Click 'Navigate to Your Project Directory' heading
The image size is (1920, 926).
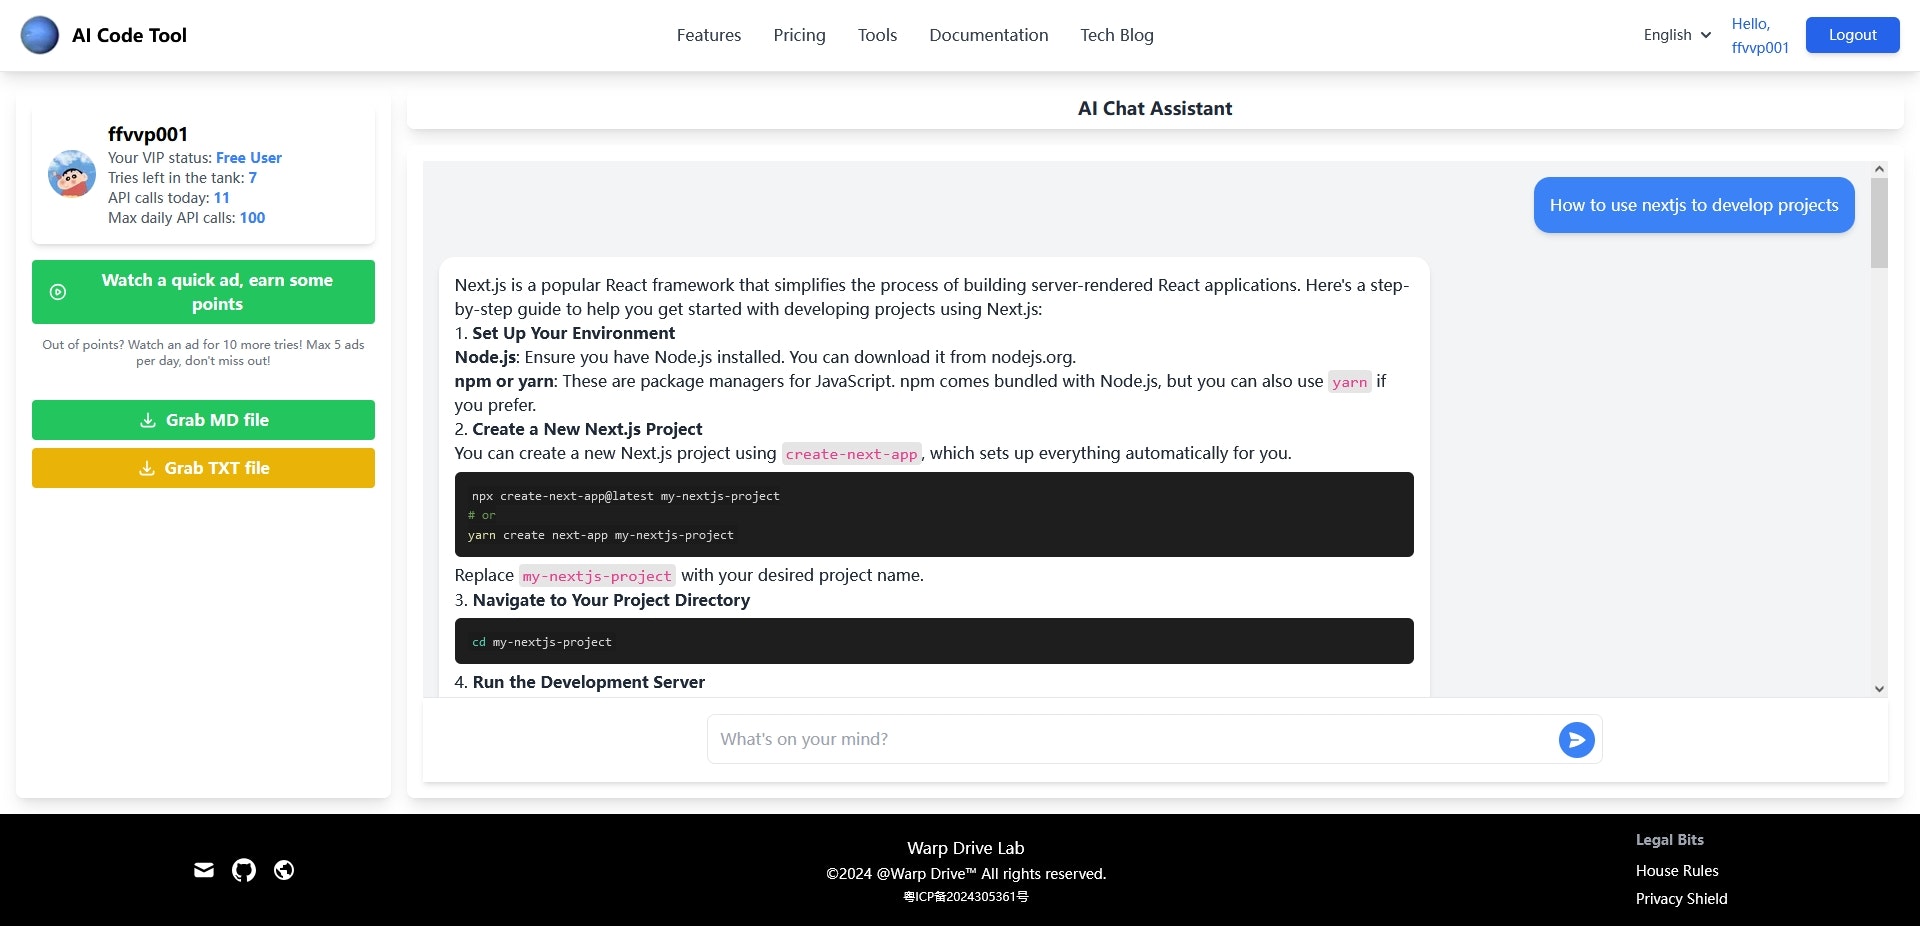(x=611, y=600)
